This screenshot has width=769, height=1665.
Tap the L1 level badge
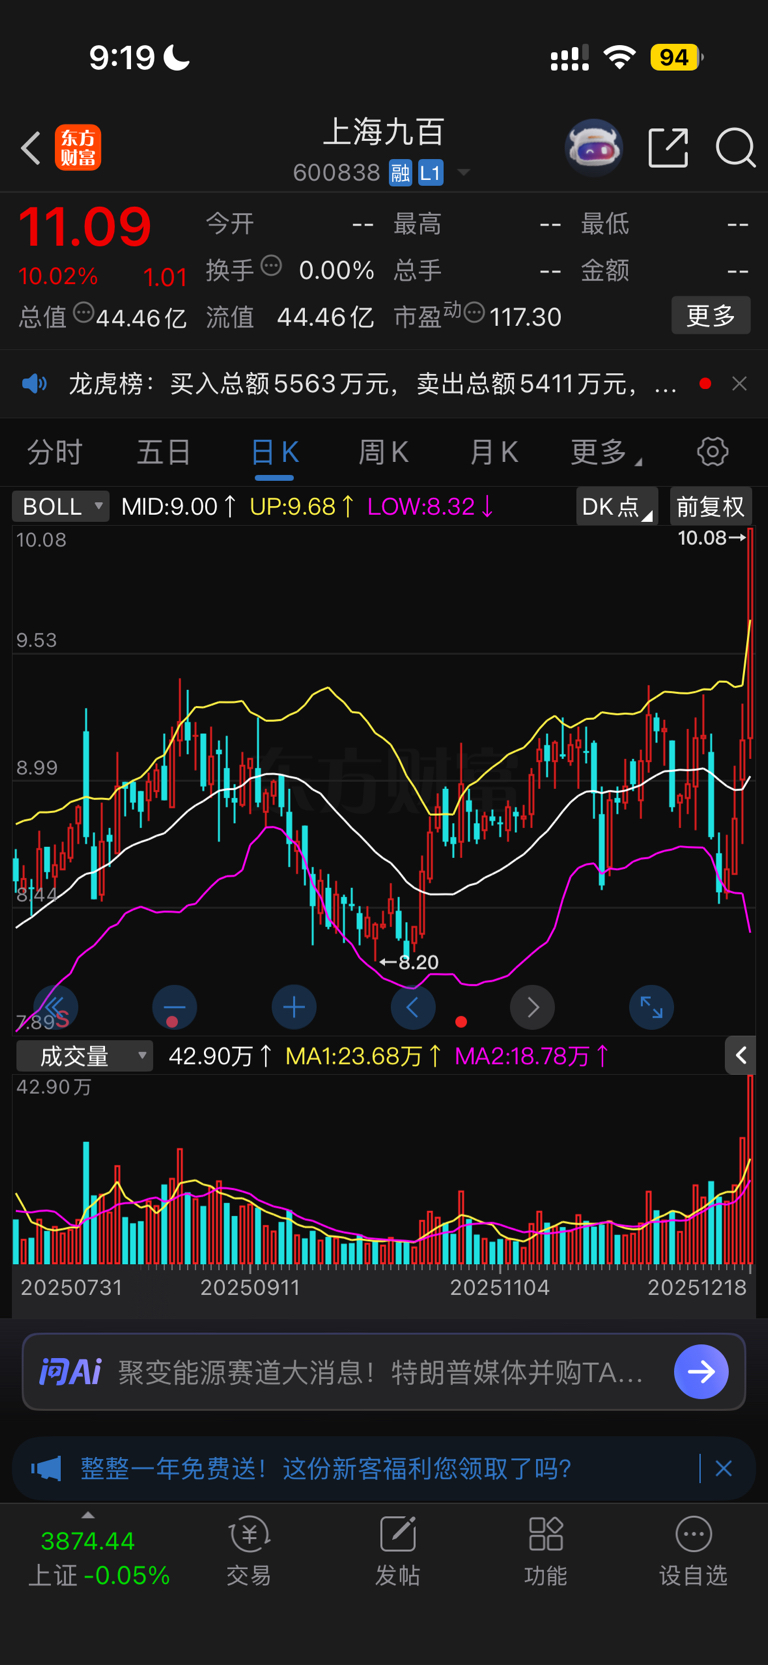click(x=430, y=173)
